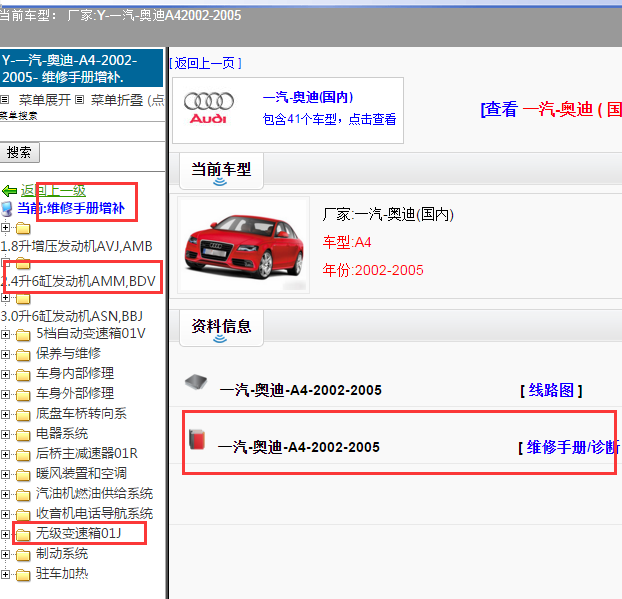Expand the 3.0升6缸发动机 tree node
The width and height of the screenshot is (622, 599).
(x=5, y=298)
